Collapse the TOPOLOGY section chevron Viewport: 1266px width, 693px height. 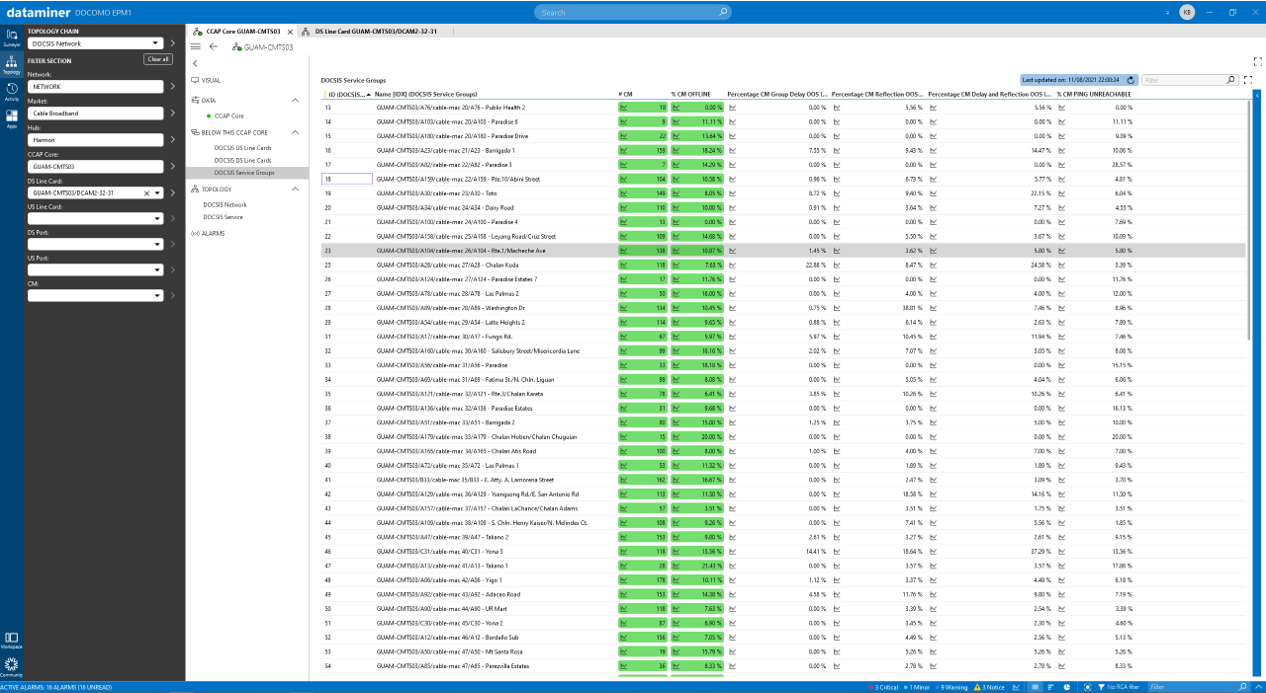[x=295, y=189]
